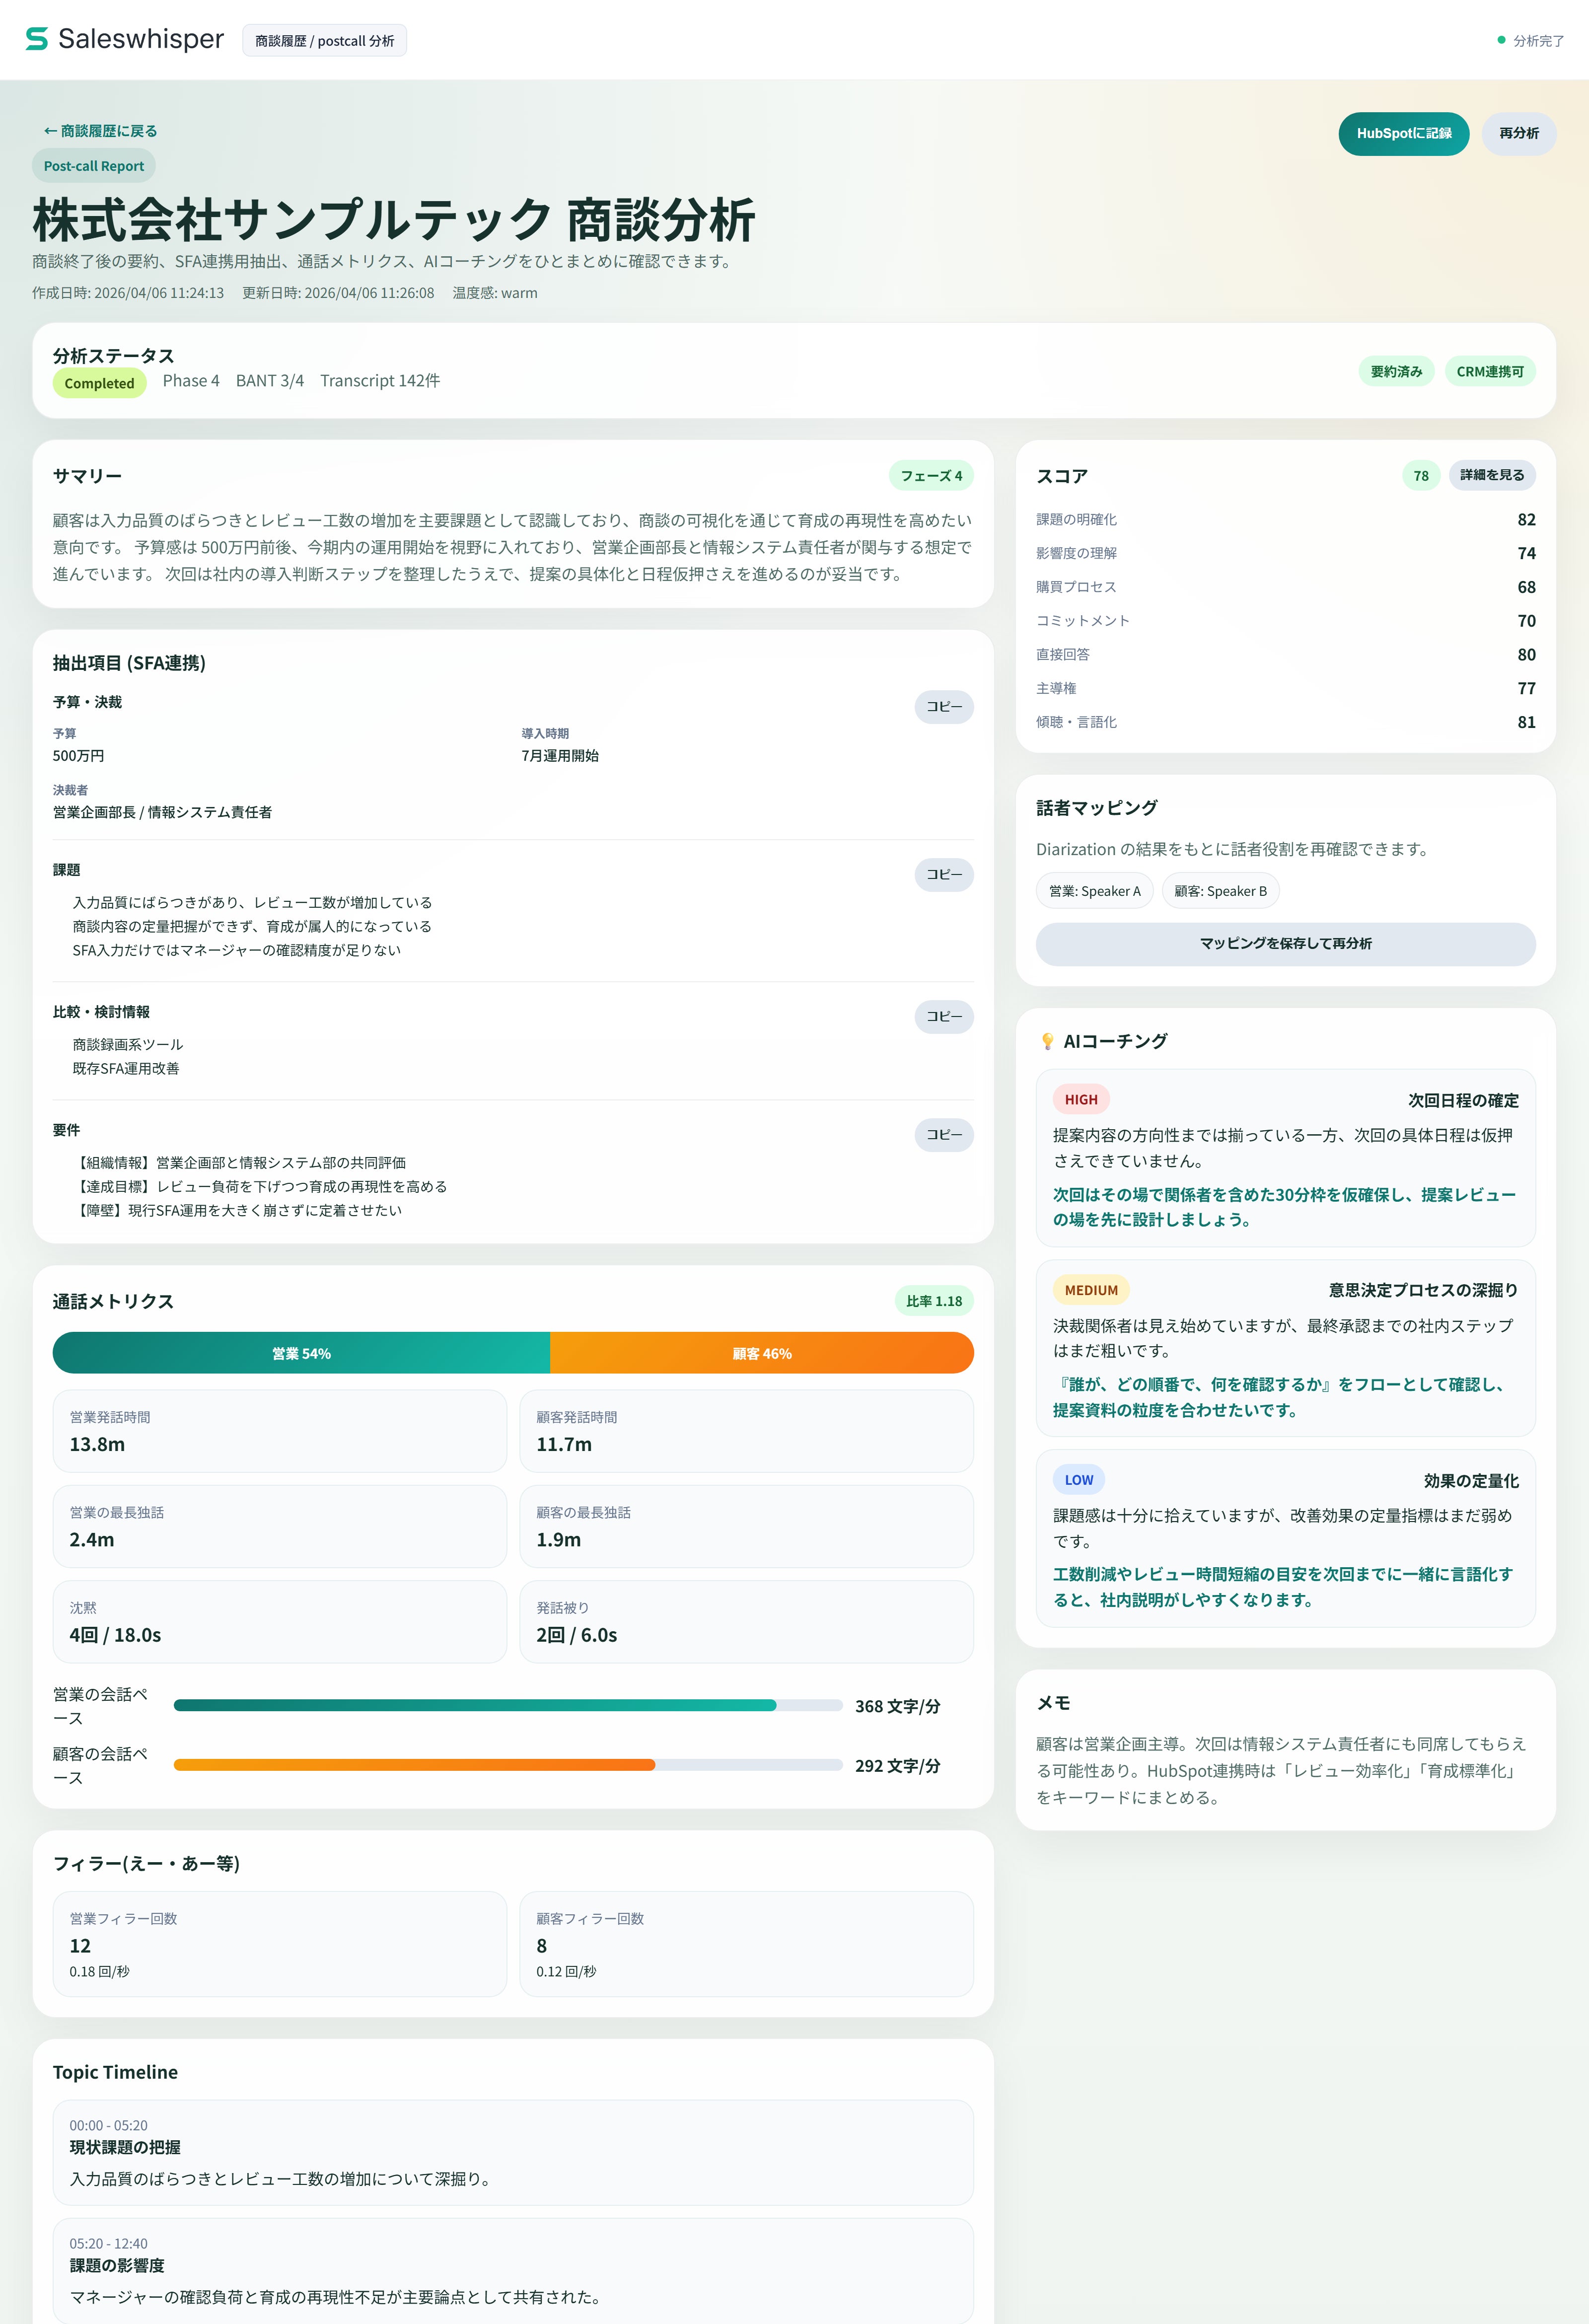Copy the 要件 section
Viewport: 1589px width, 2324px height.
[943, 1134]
